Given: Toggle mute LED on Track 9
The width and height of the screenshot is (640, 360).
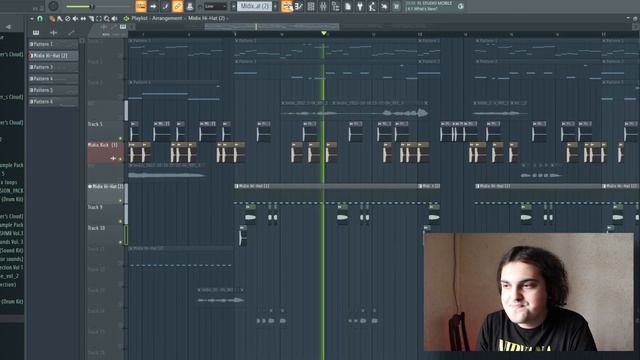Looking at the screenshot, I should pyautogui.click(x=120, y=221).
